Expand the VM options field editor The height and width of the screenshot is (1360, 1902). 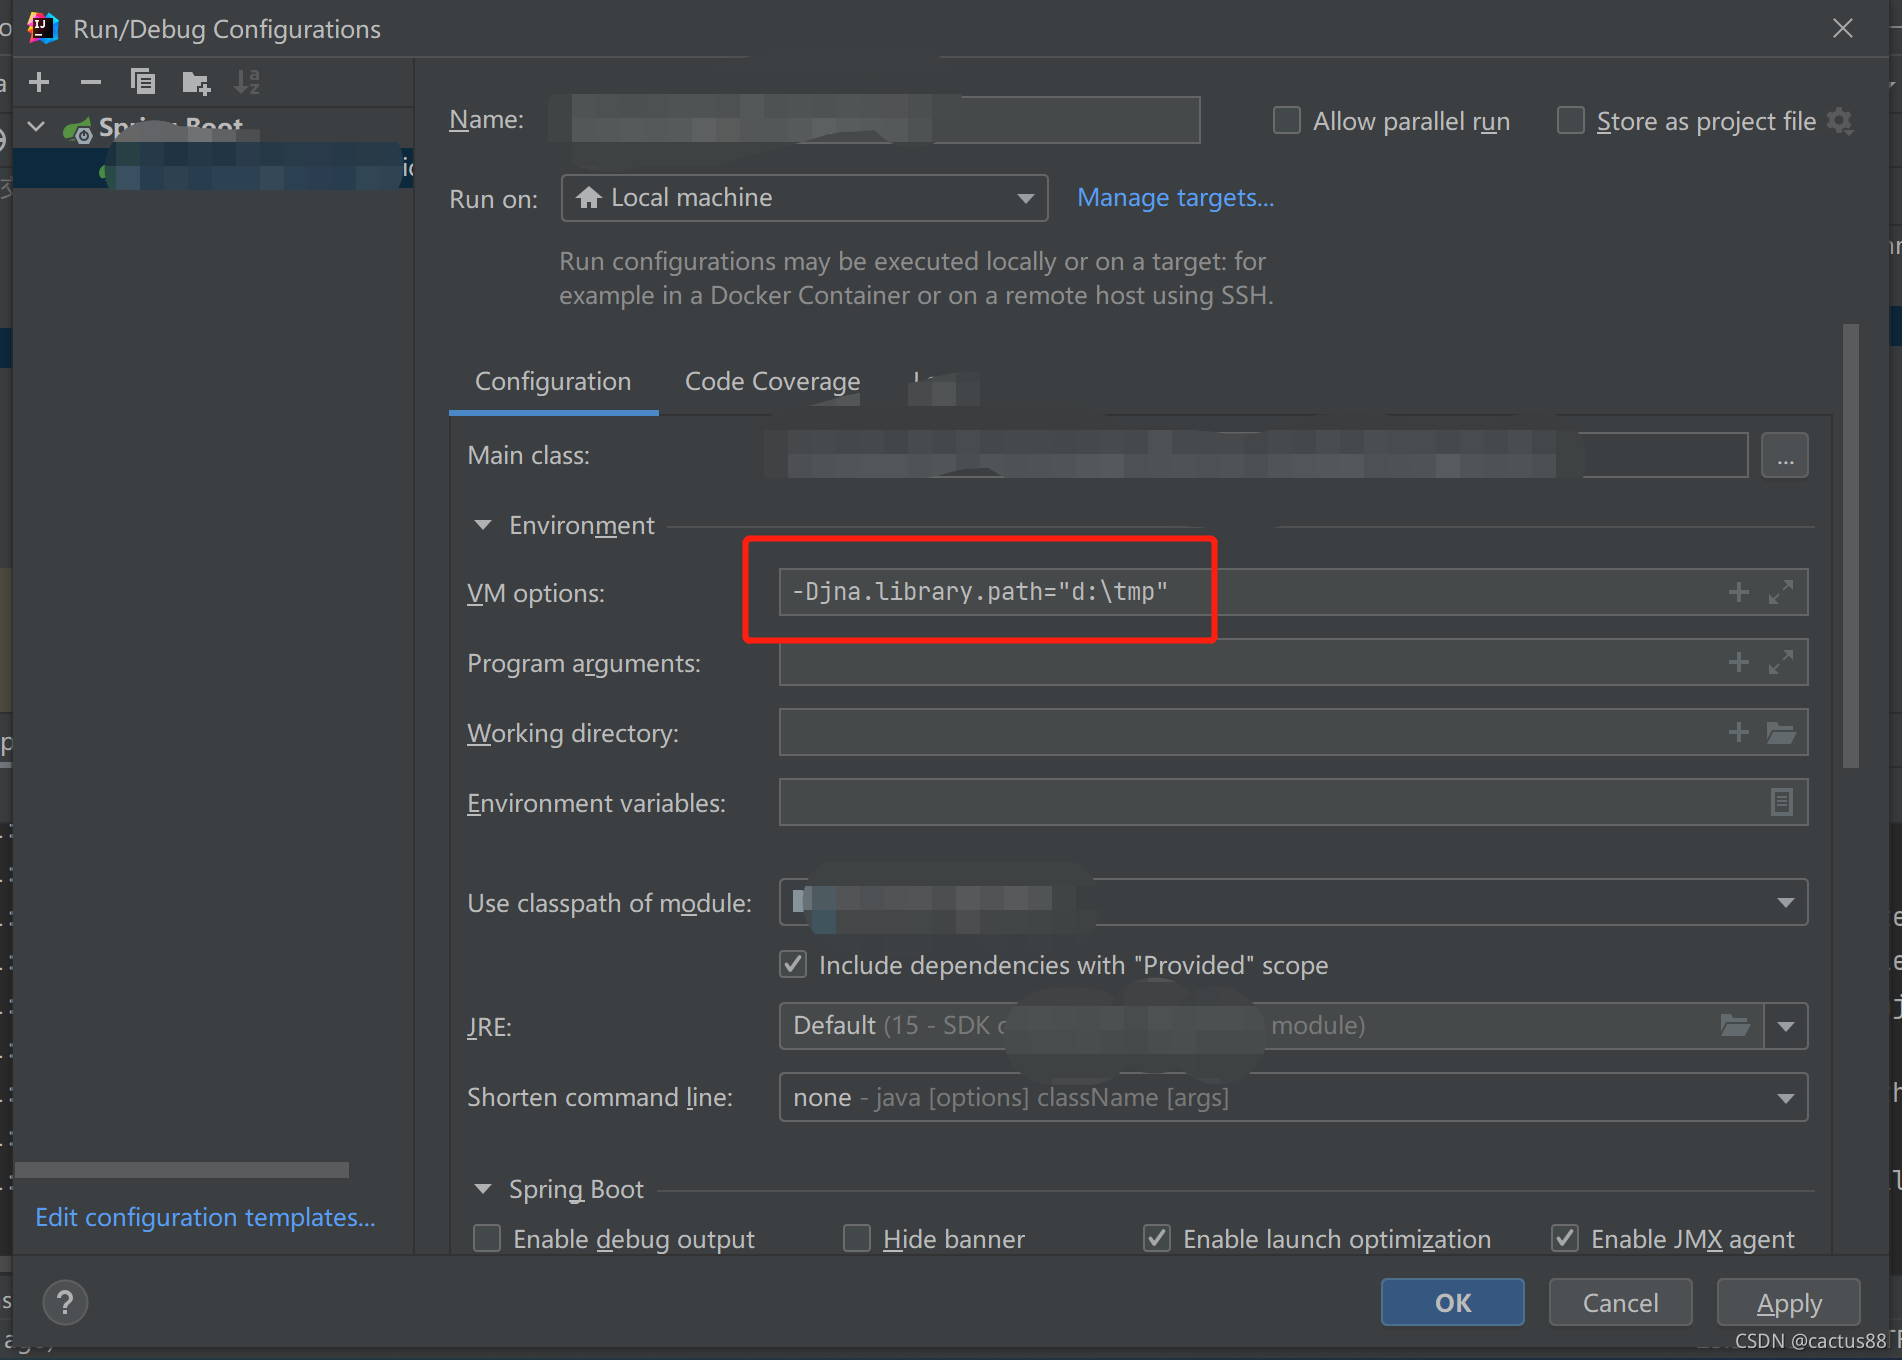coord(1780,591)
